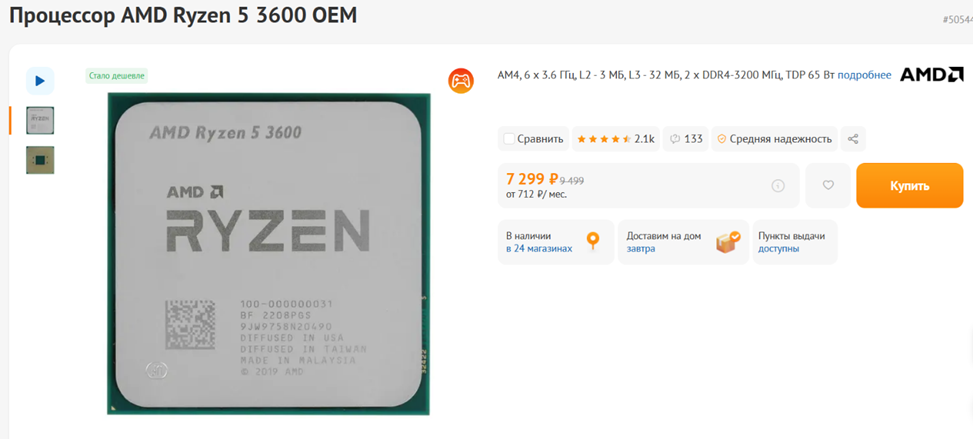
Task: Open the star rating 2.1k reviews
Action: [x=616, y=139]
